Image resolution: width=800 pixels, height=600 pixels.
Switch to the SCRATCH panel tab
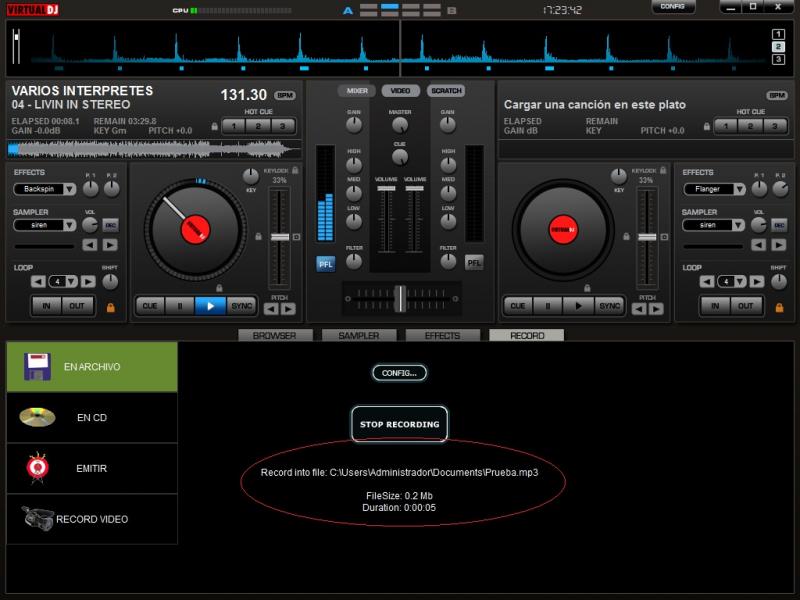[446, 91]
